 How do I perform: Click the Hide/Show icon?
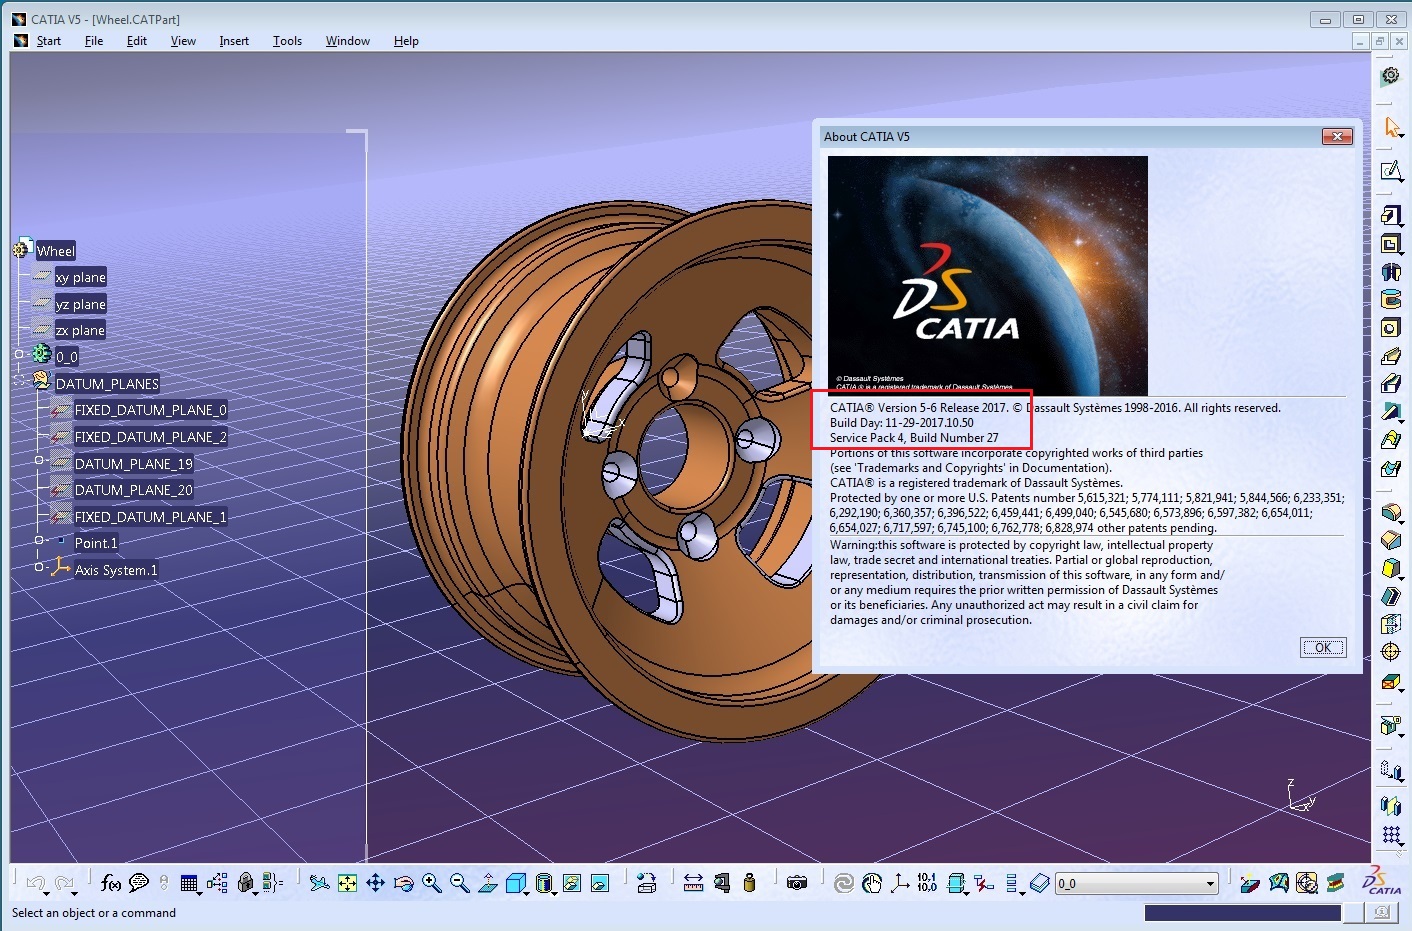click(x=572, y=883)
